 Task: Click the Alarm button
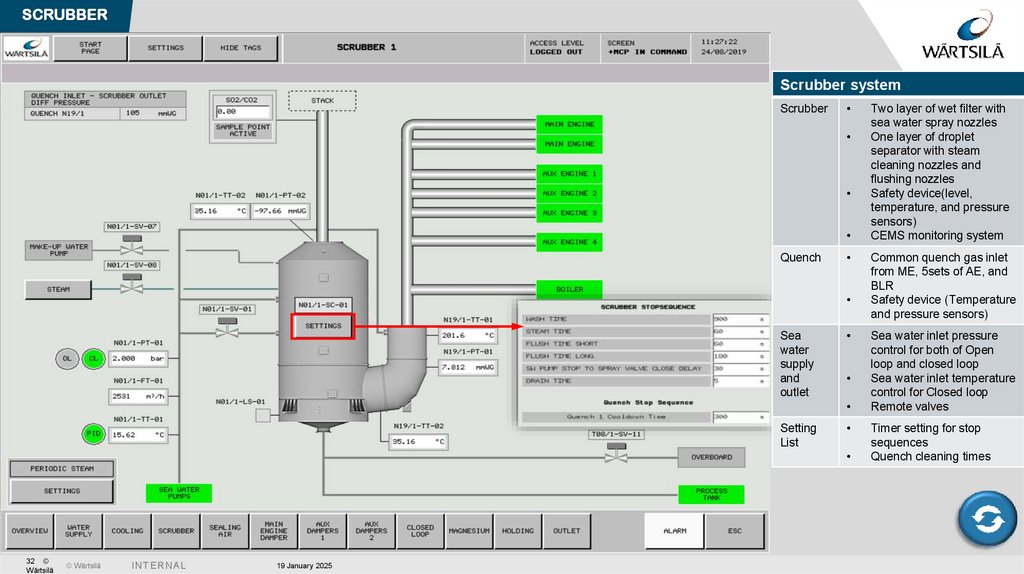point(675,531)
